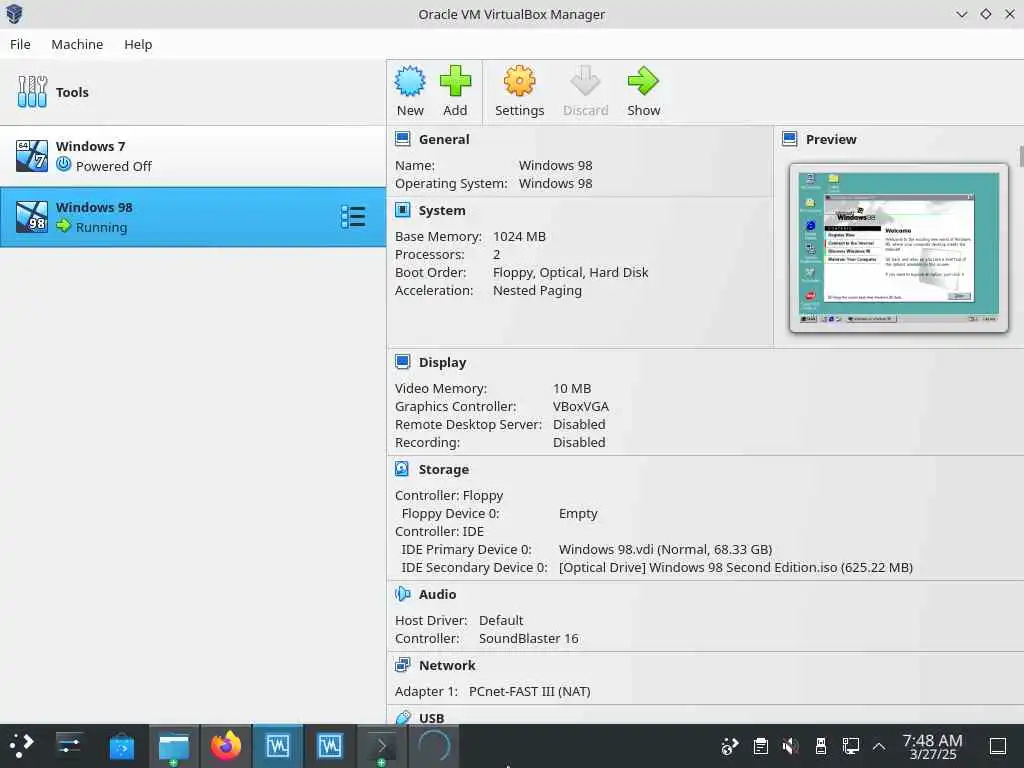
Task: Click the Boot Order value text
Action: [x=570, y=272]
